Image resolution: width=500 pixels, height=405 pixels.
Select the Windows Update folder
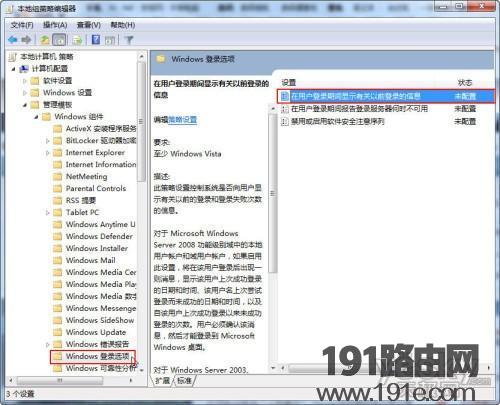96,332
